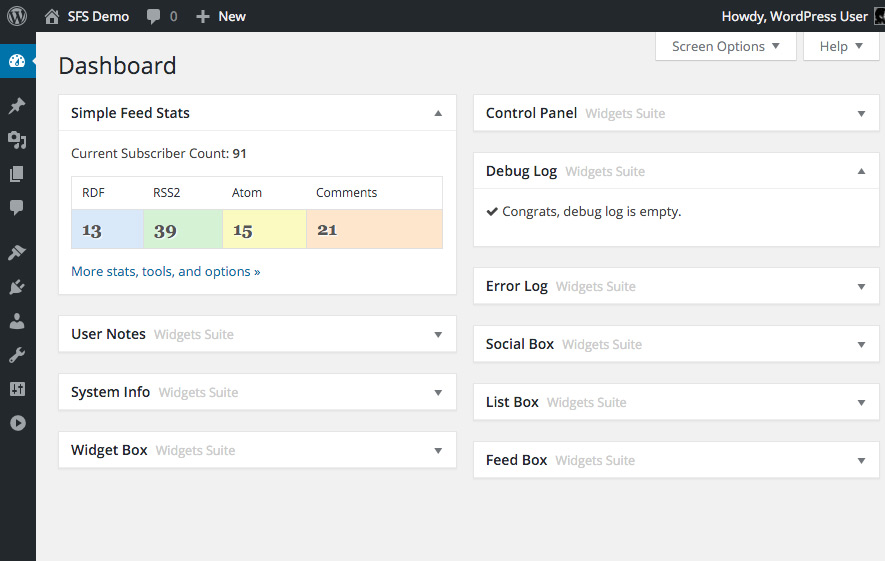The image size is (885, 561).
Task: Expand the User Notes widget
Action: [x=438, y=335]
